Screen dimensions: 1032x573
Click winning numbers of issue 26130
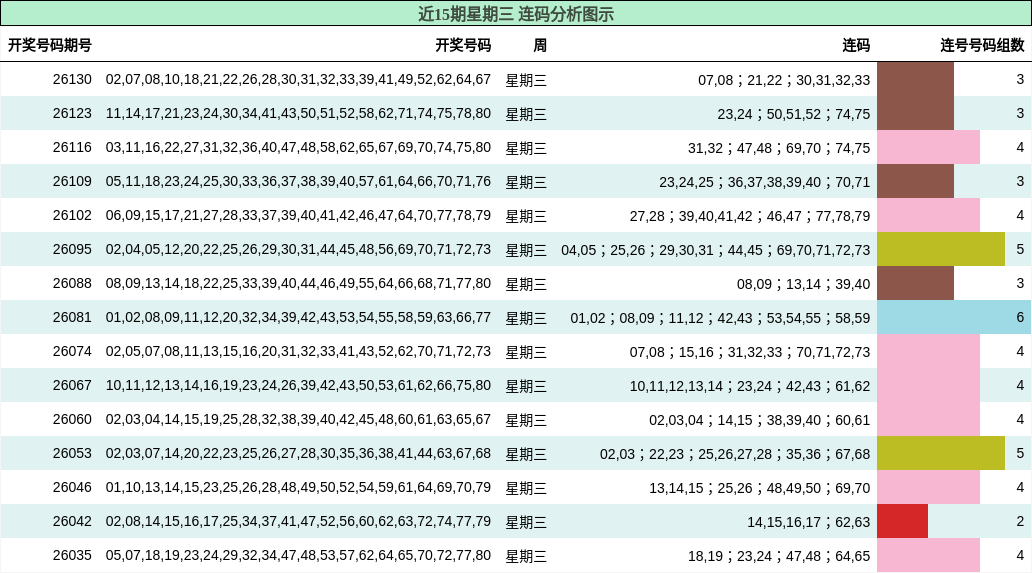298,80
